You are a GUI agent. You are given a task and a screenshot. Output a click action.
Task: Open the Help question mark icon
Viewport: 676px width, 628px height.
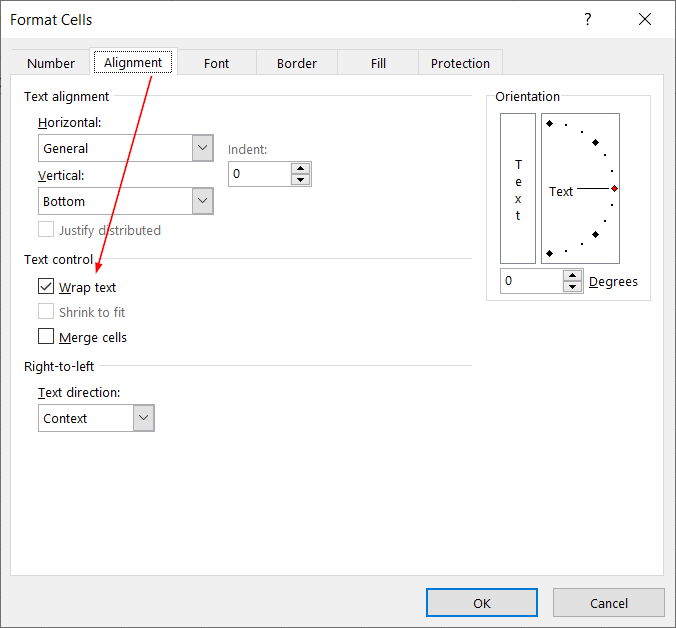588,19
